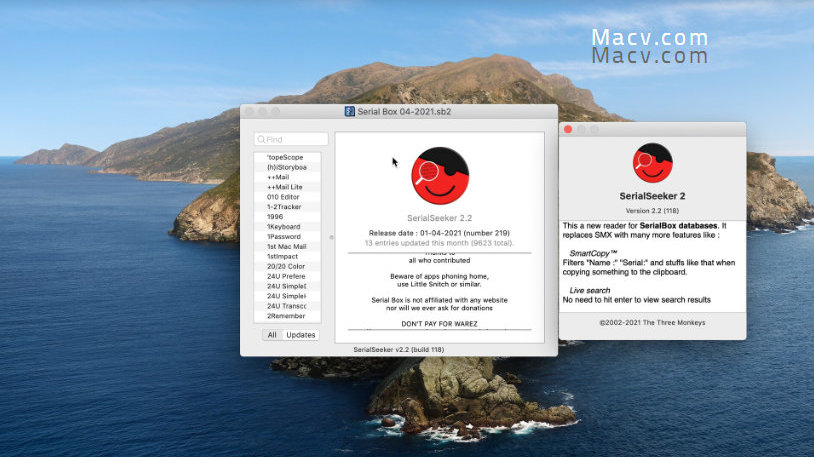Click the document icon beside Serial Box title
814x457 pixels.
[x=349, y=111]
